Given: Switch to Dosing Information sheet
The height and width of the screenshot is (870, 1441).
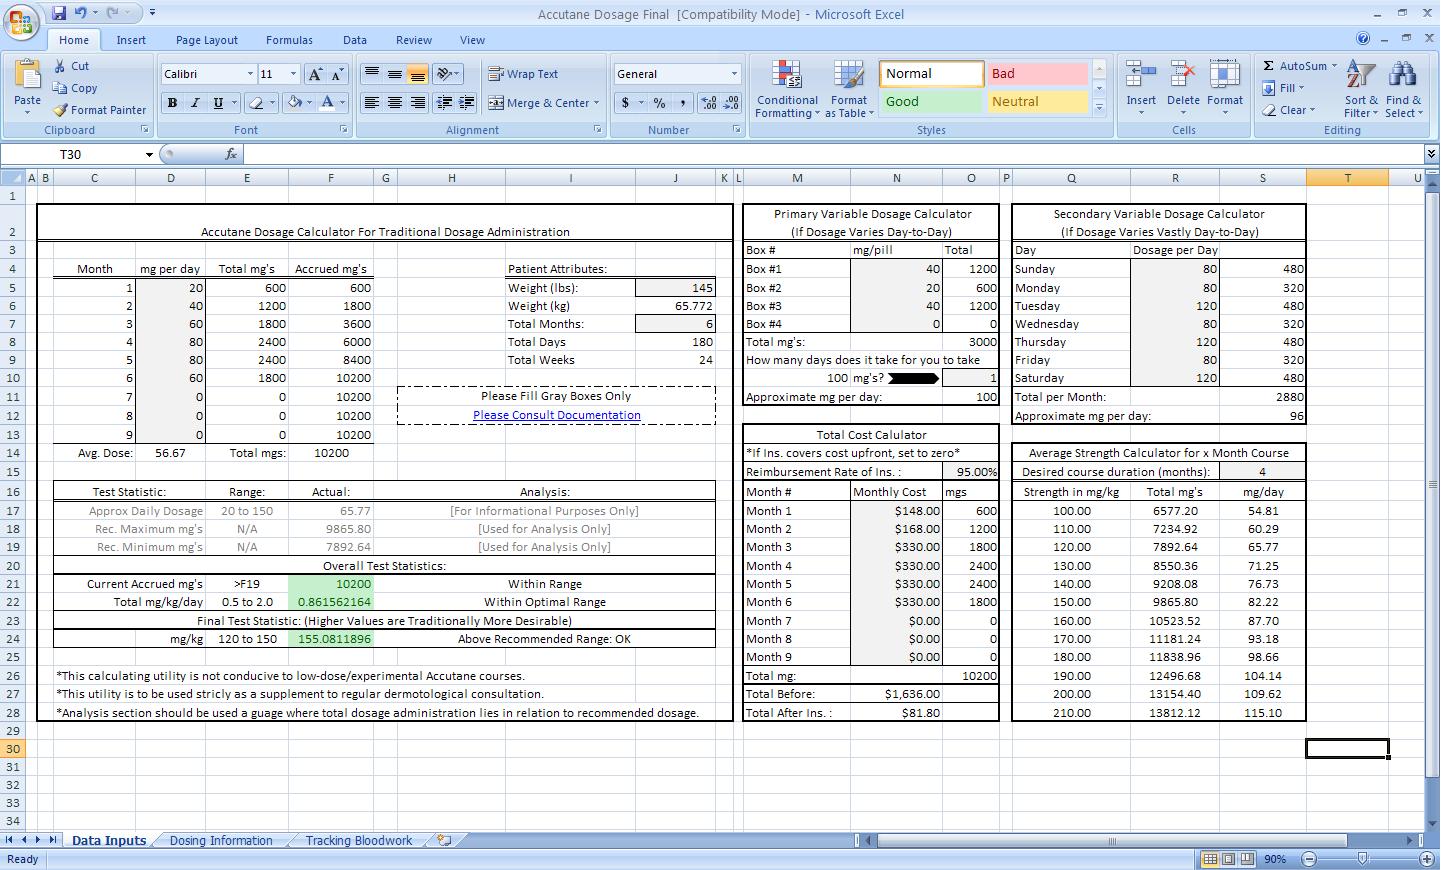Looking at the screenshot, I should pyautogui.click(x=221, y=840).
